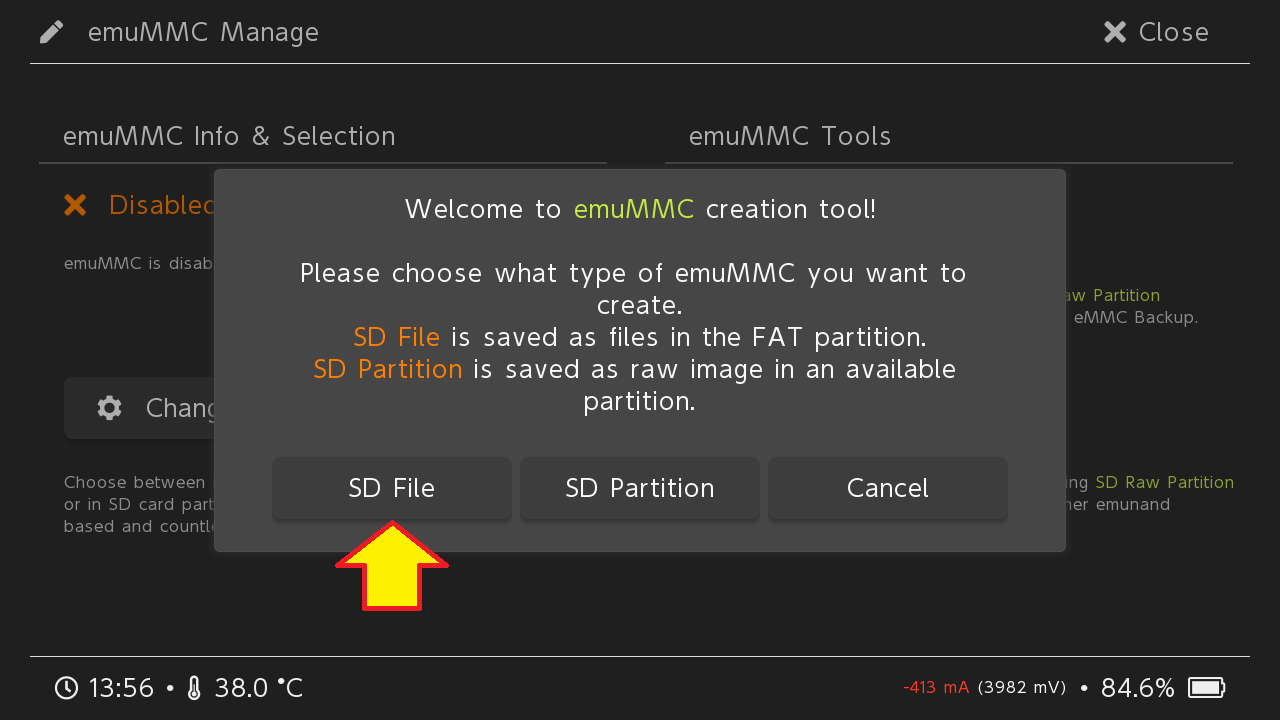The width and height of the screenshot is (1280, 720).
Task: Click the pencil edit icon beside emuMMC Manage
Action: tap(52, 32)
